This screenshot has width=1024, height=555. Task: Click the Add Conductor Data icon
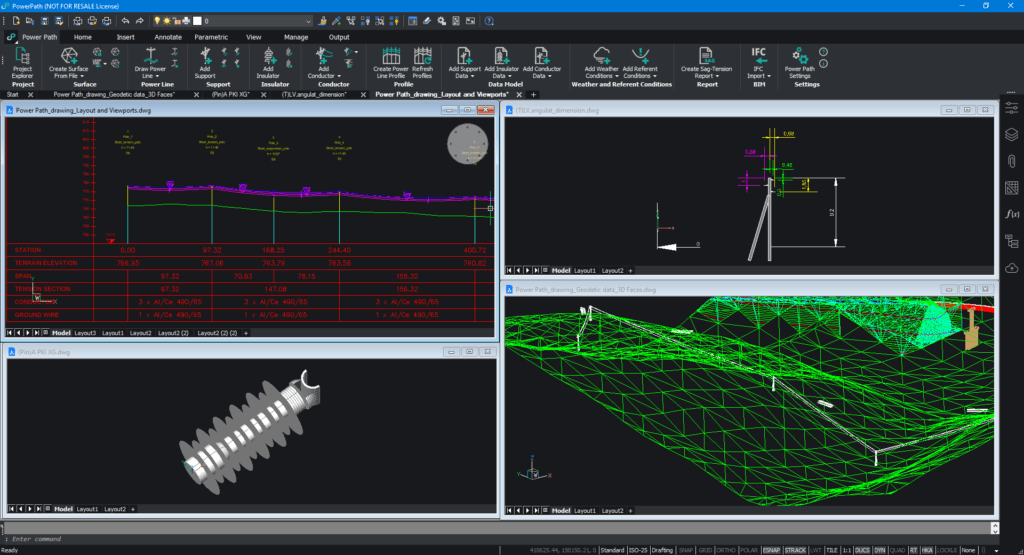[541, 56]
